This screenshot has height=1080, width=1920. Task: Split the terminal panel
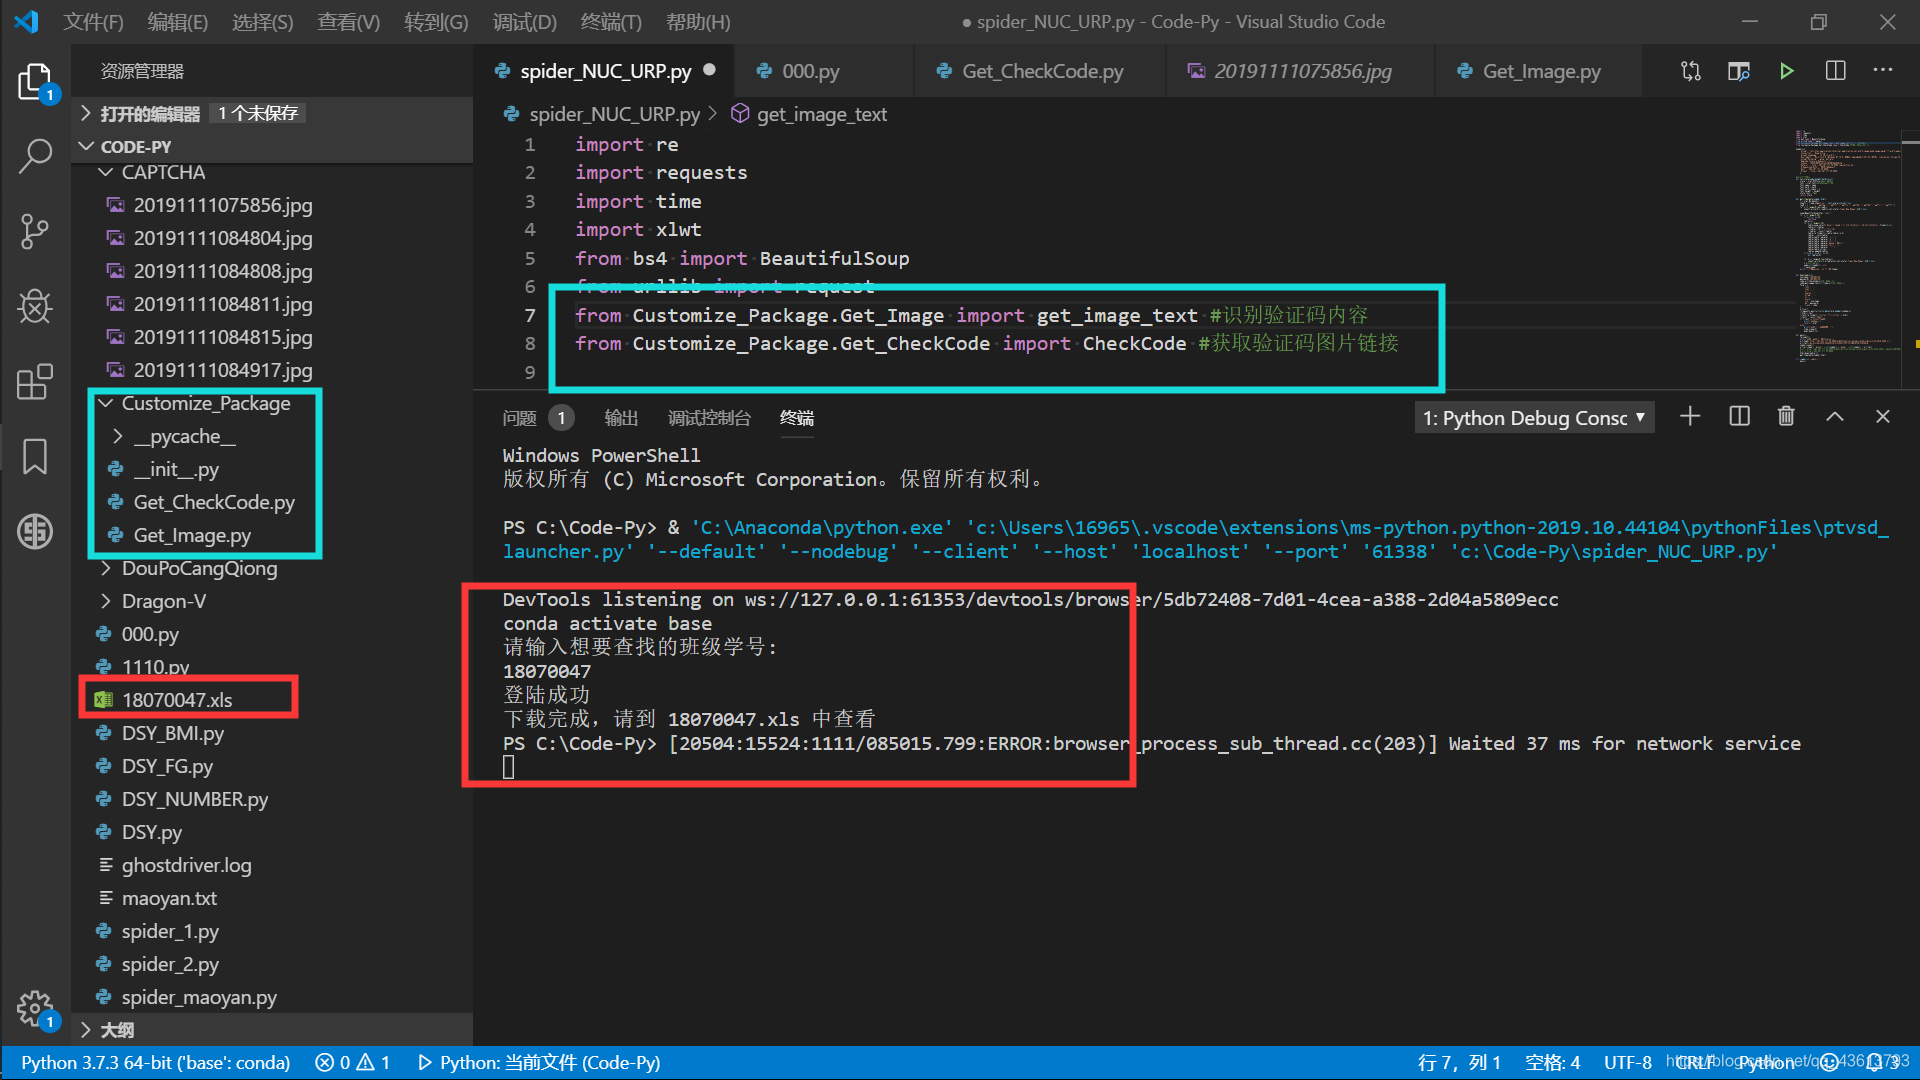point(1739,417)
